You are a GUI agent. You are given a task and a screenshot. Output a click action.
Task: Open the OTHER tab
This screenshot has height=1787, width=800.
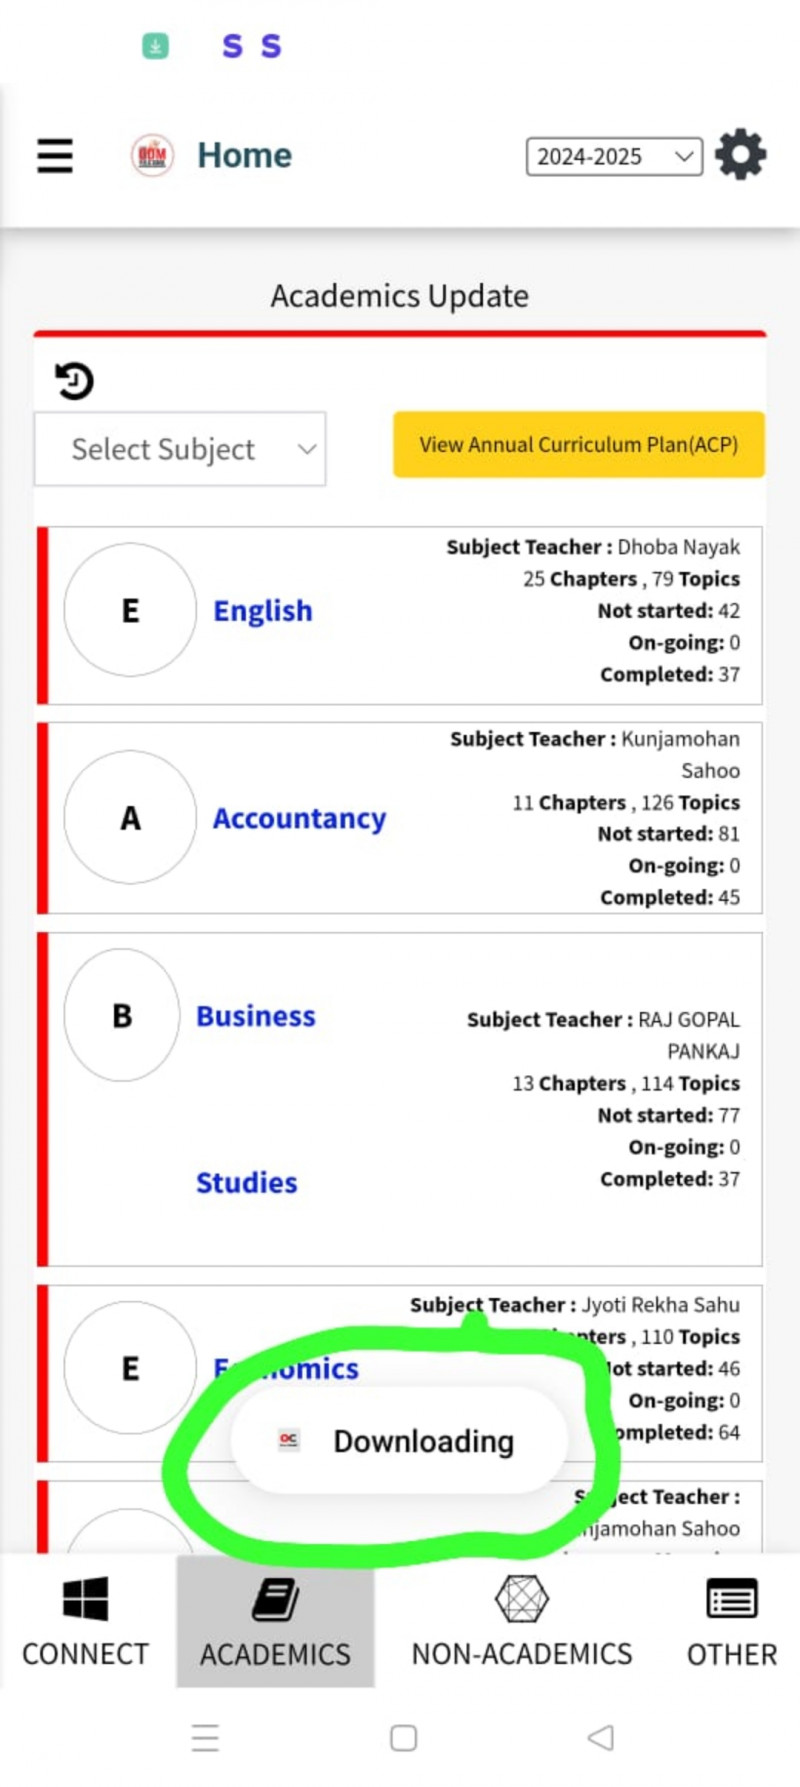coord(731,1622)
